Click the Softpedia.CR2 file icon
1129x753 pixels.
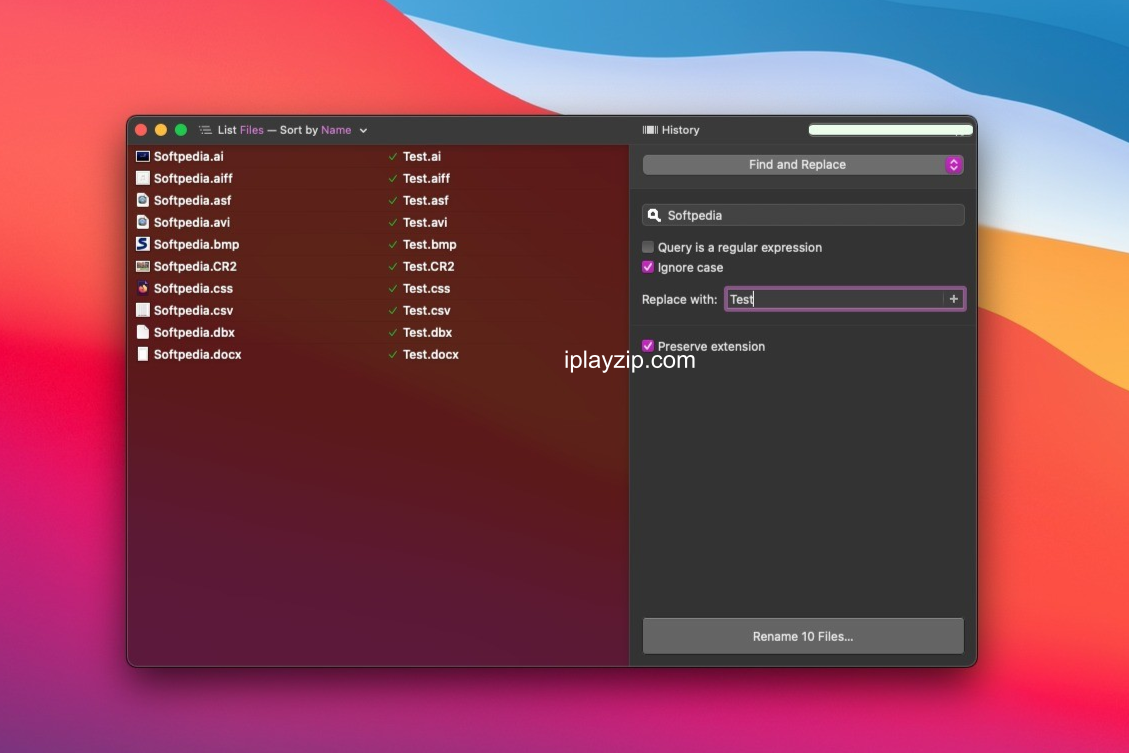143,266
